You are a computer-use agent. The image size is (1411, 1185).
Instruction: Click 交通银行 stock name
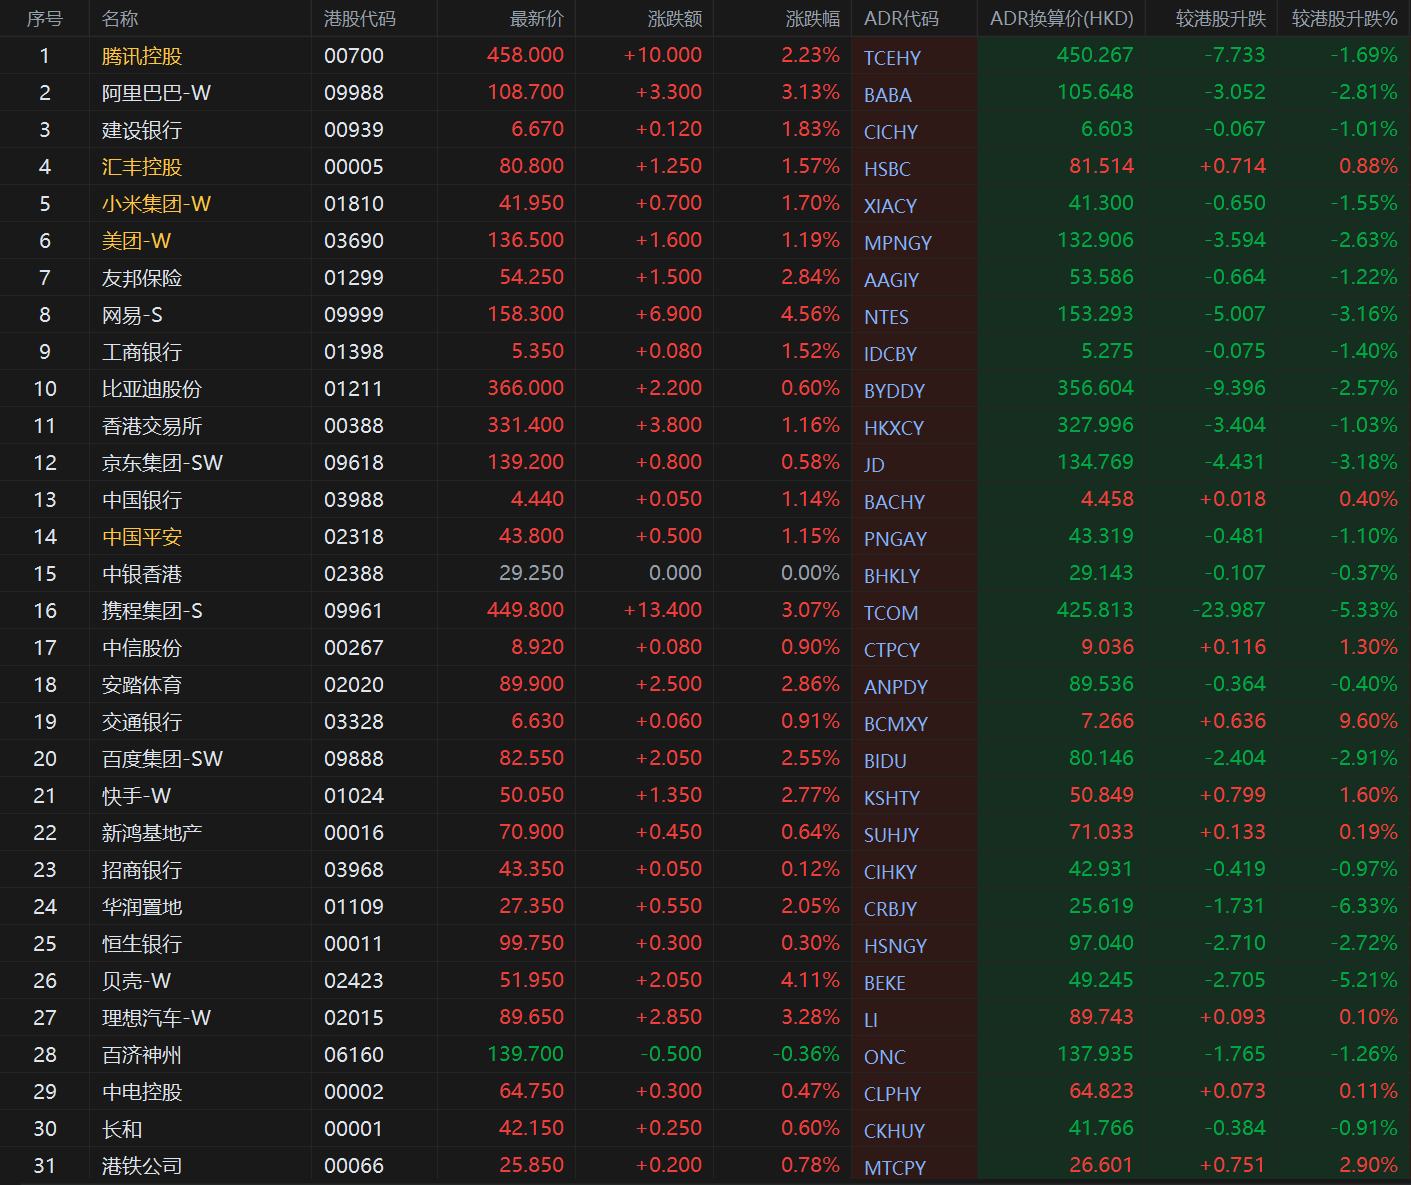tap(142, 722)
